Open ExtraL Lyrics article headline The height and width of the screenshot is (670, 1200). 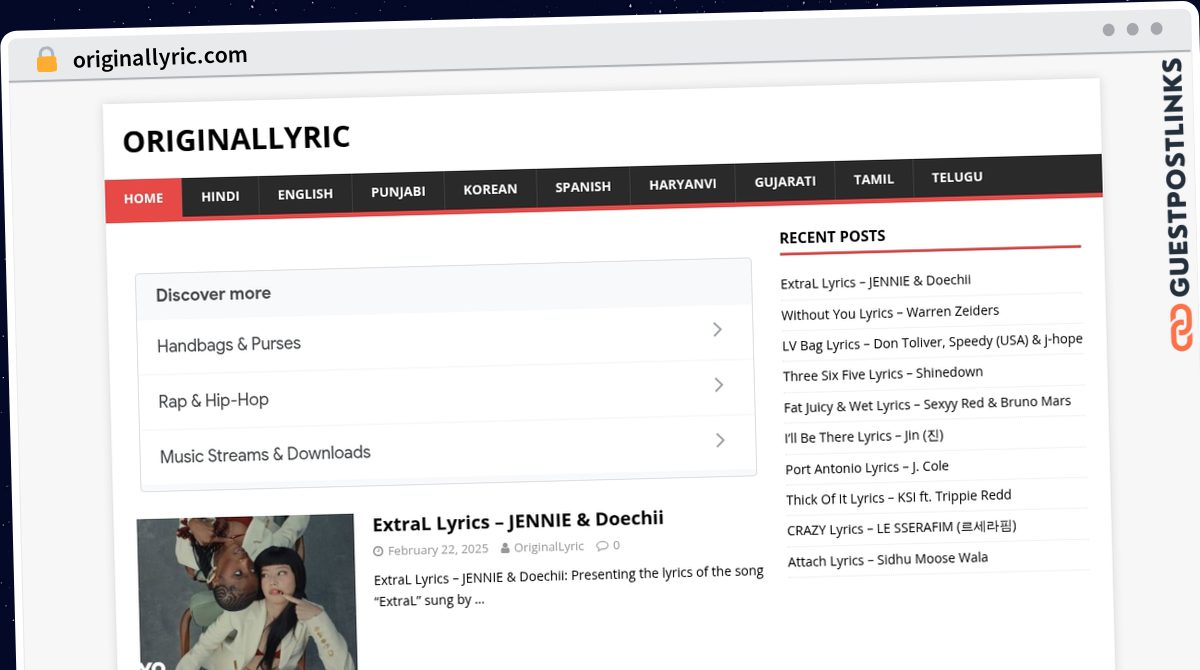click(518, 521)
